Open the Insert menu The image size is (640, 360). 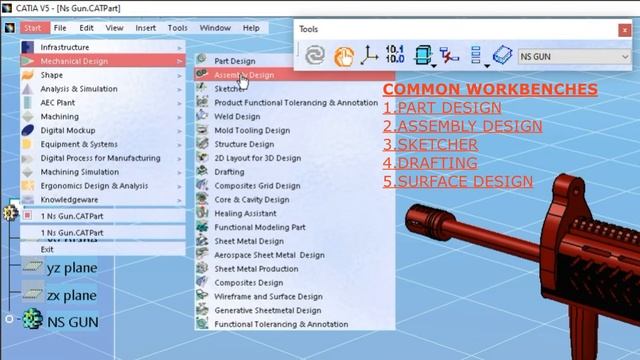click(x=146, y=28)
